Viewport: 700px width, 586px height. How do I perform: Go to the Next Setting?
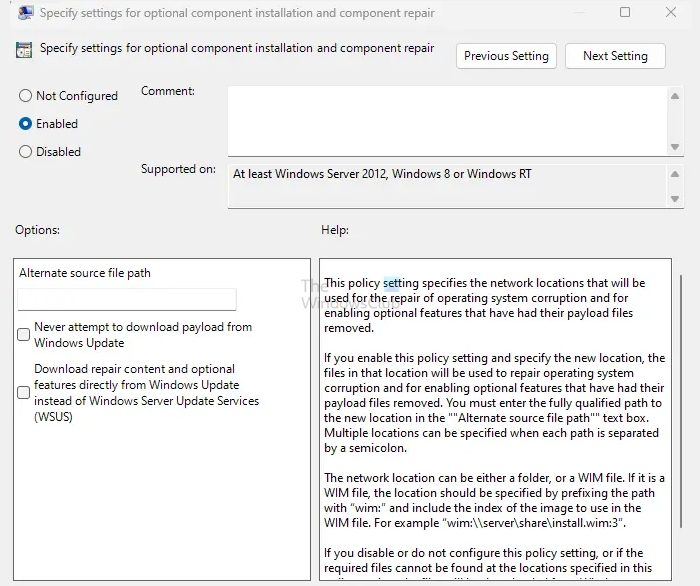(615, 56)
